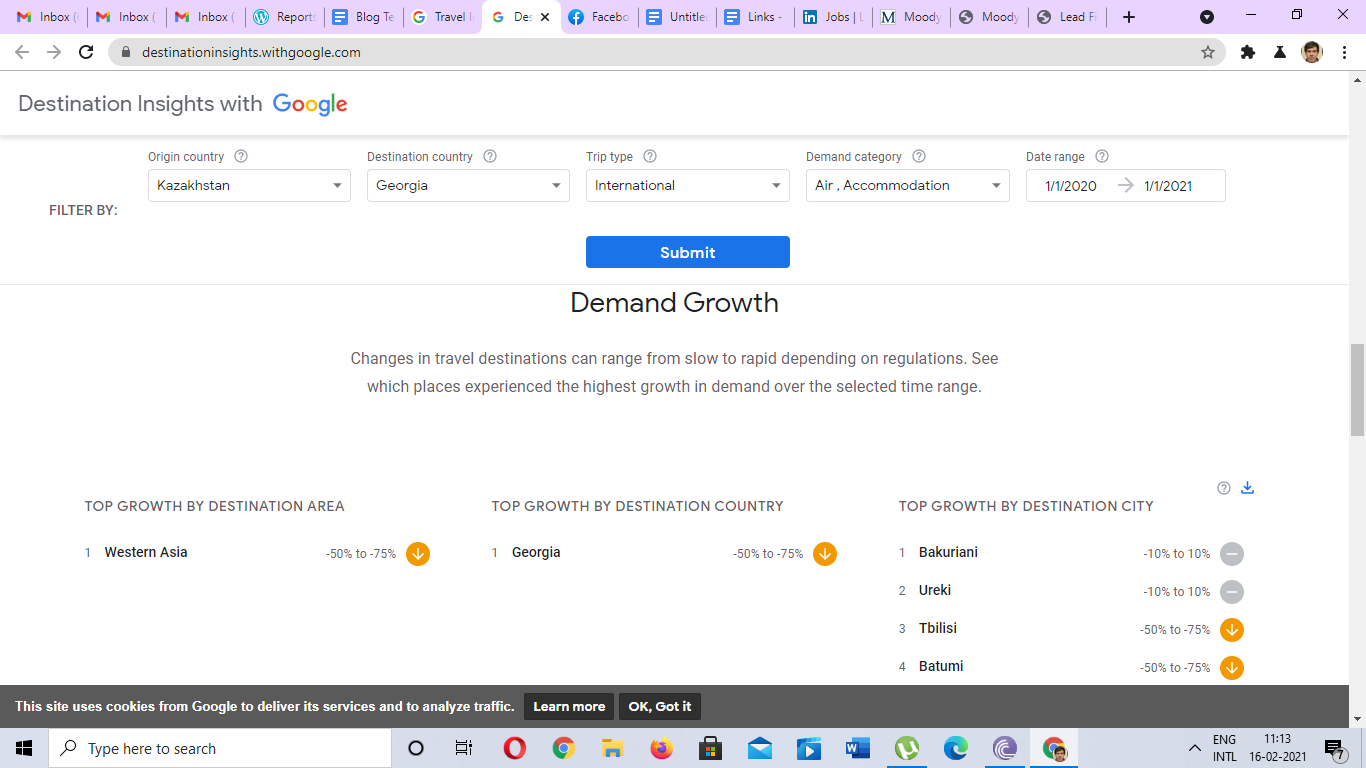Viewport: 1366px width, 768px height.
Task: Switch to the Facebook tab
Action: (x=600, y=17)
